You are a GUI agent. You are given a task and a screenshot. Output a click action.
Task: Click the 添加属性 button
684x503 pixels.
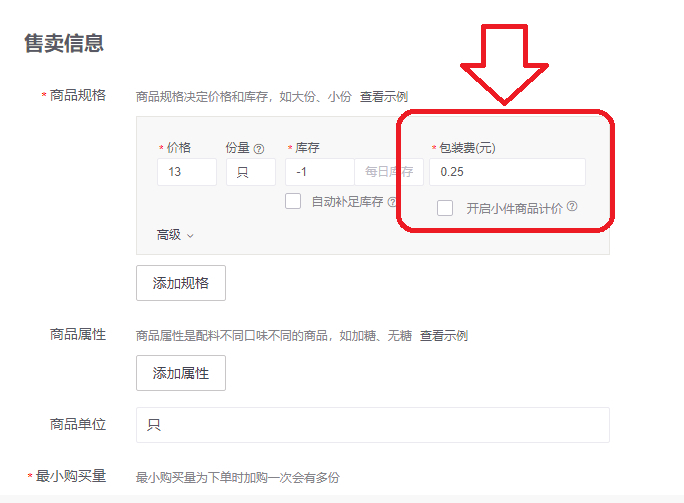(x=181, y=373)
